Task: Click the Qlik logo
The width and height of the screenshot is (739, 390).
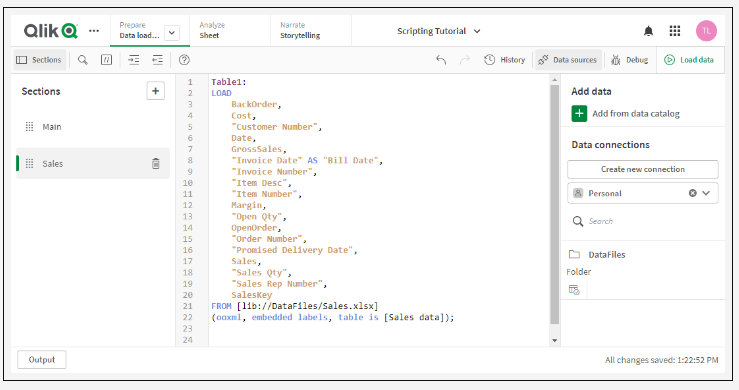Action: 50,31
